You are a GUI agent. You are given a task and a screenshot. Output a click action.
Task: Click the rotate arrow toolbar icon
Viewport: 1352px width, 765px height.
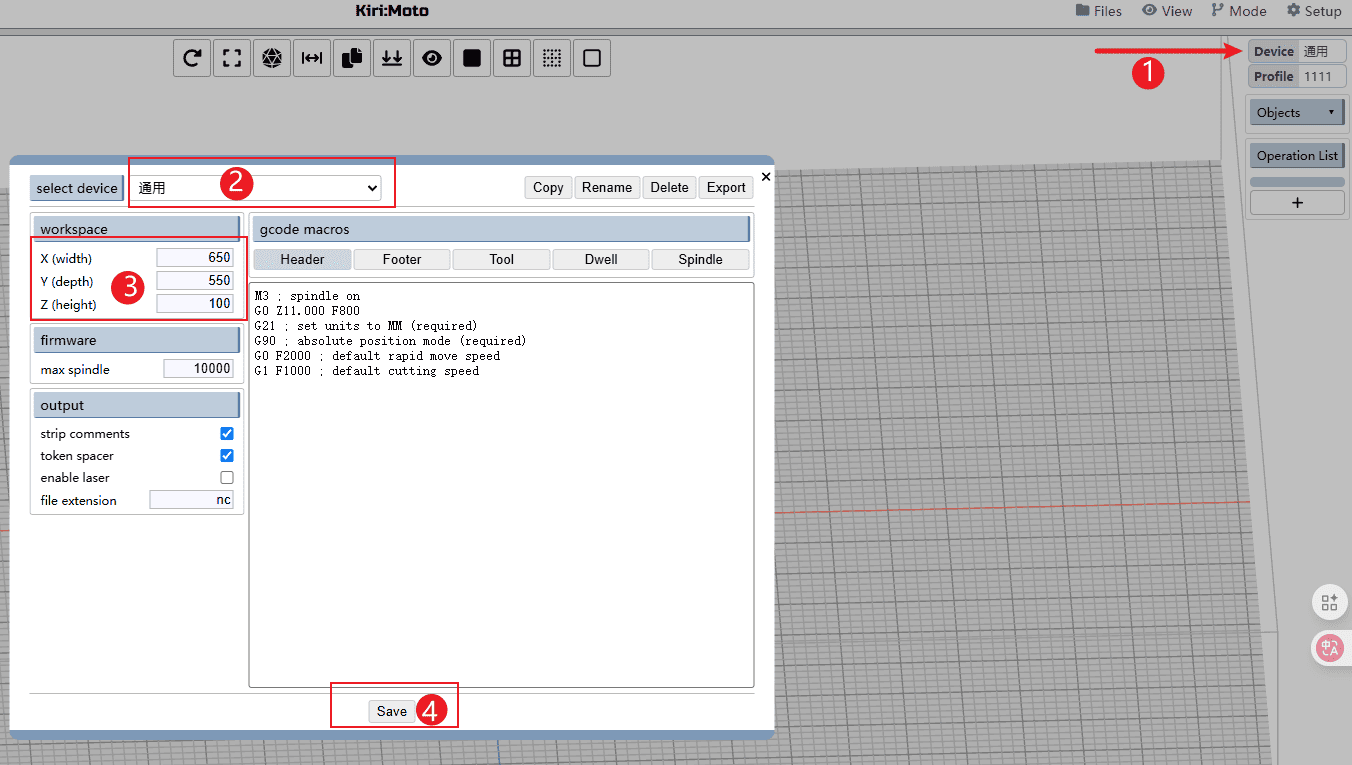192,59
